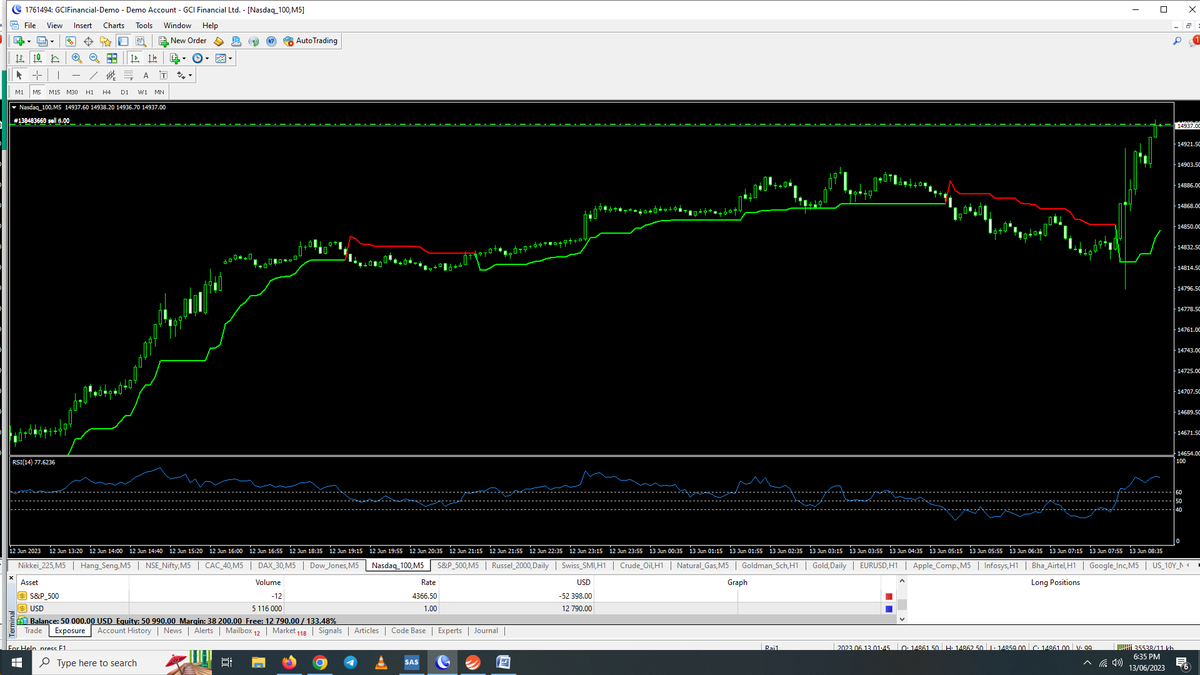Draw a vertical line
Screen dimensions: 1200x675
coord(58,75)
